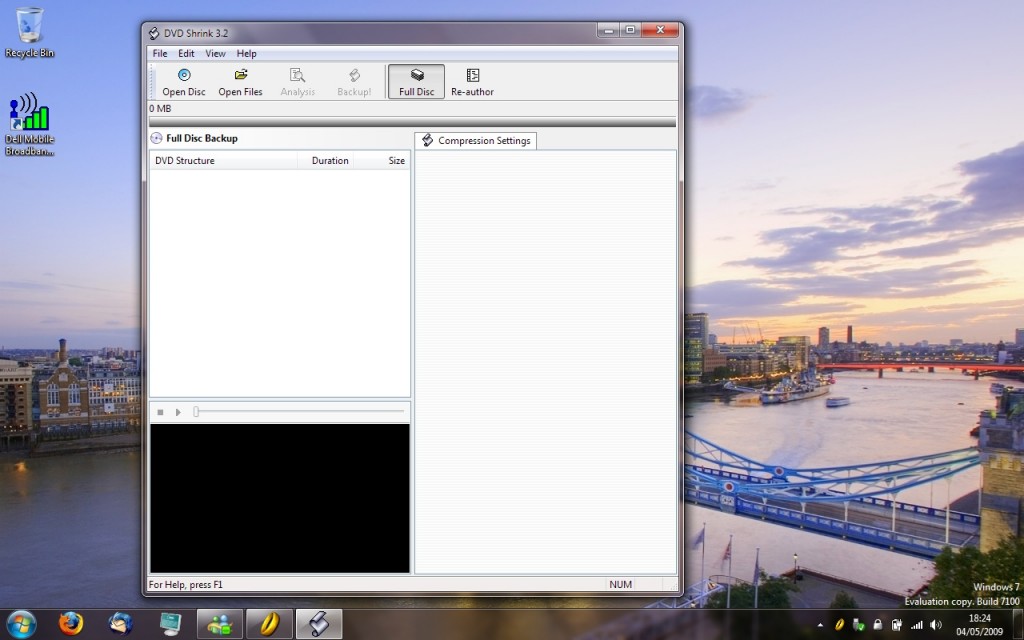
Task: Click the Backup! toolbar button
Action: pyautogui.click(x=354, y=82)
